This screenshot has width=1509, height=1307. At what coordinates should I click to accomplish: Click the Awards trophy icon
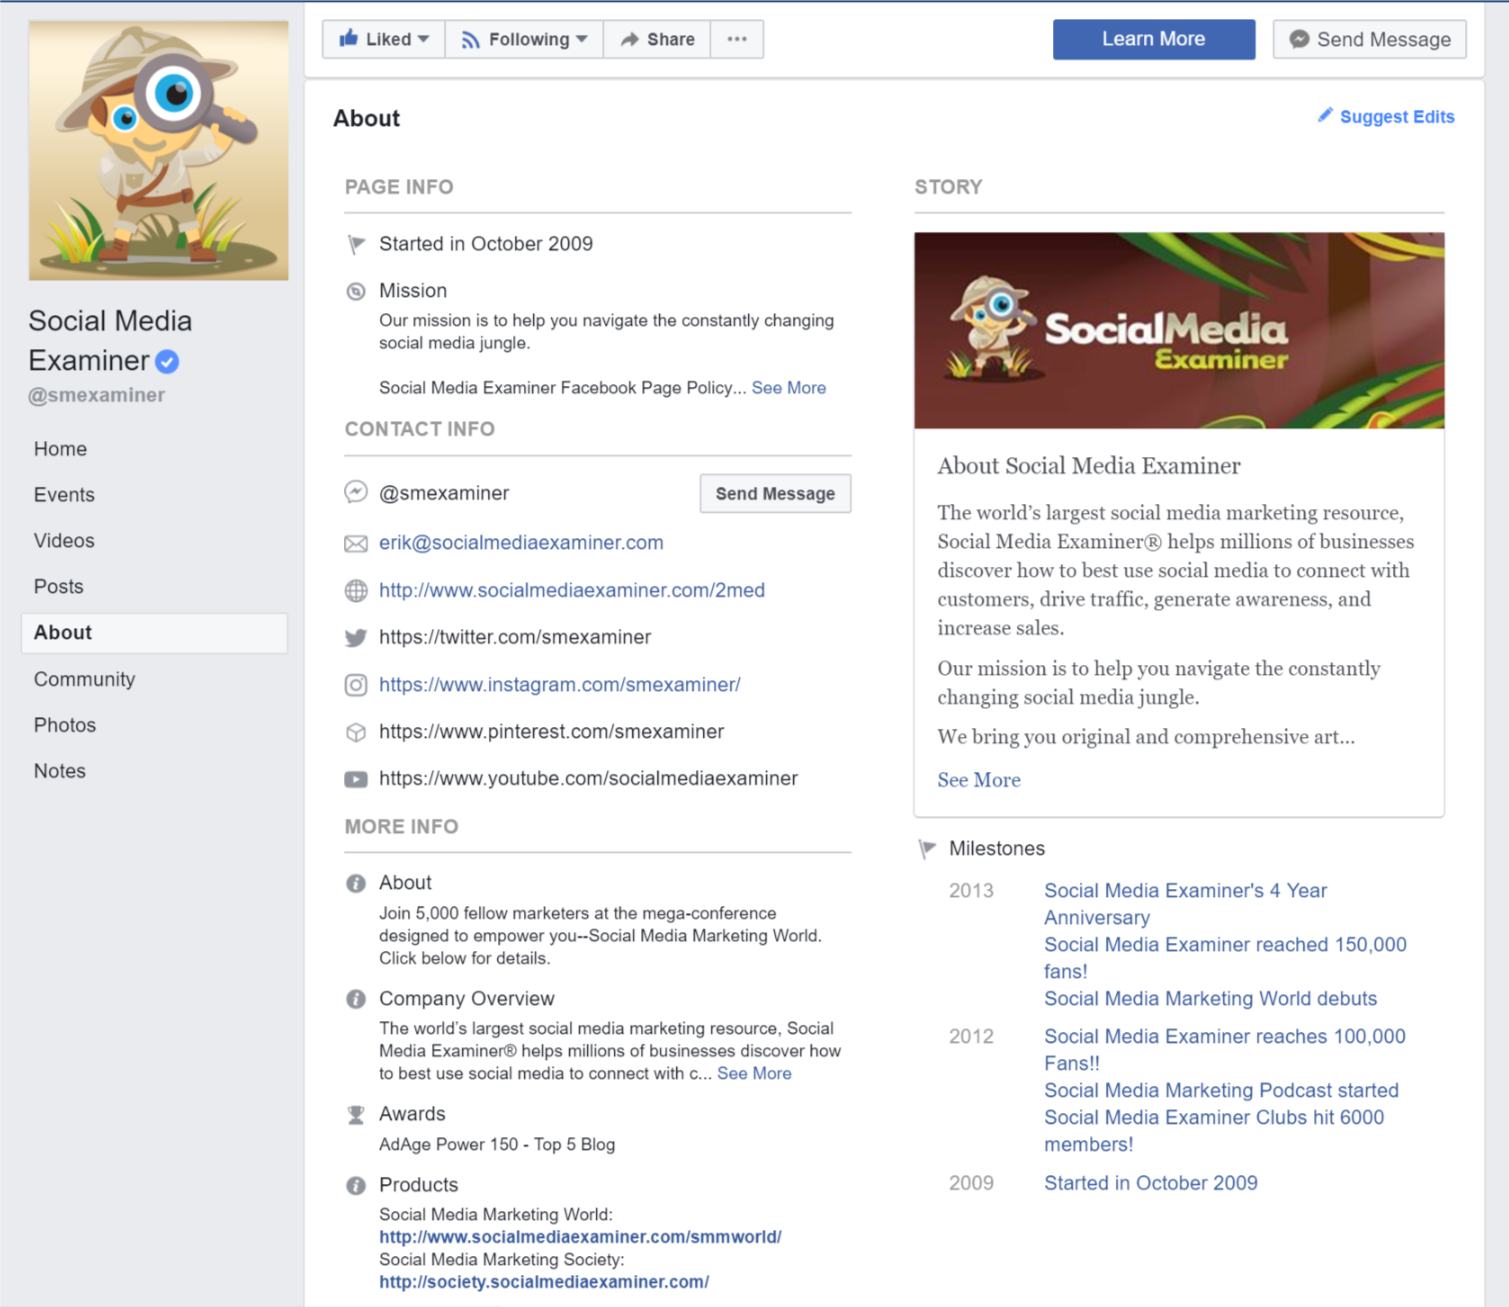[356, 1115]
